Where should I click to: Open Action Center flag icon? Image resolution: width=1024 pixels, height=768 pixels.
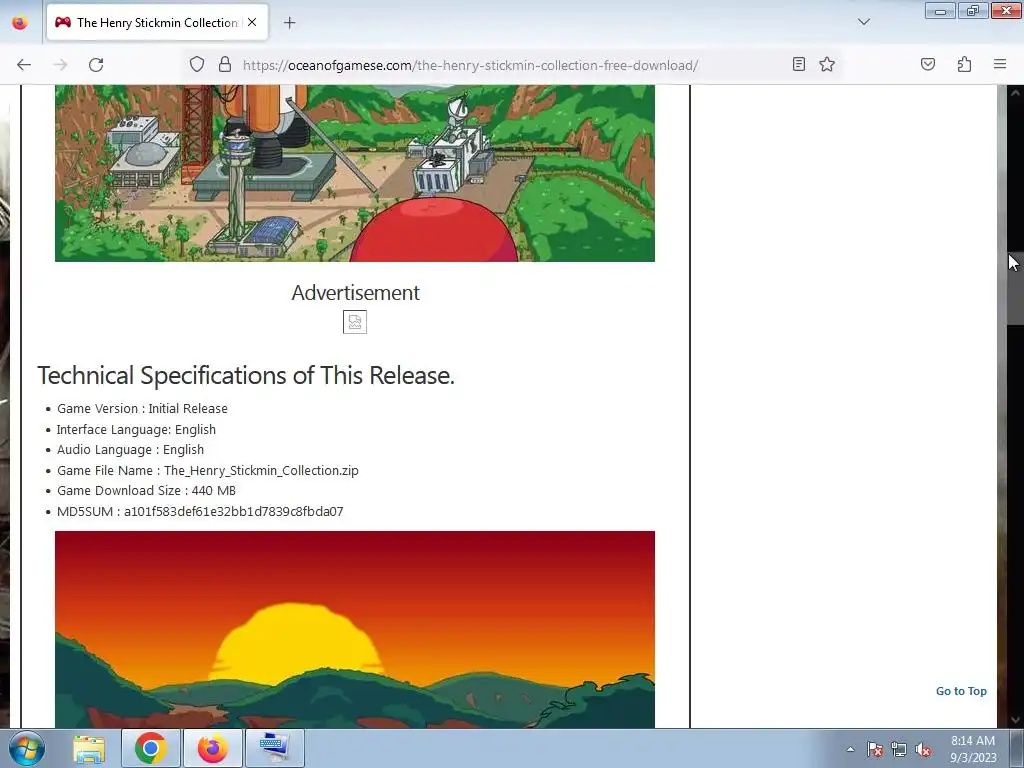(x=874, y=749)
